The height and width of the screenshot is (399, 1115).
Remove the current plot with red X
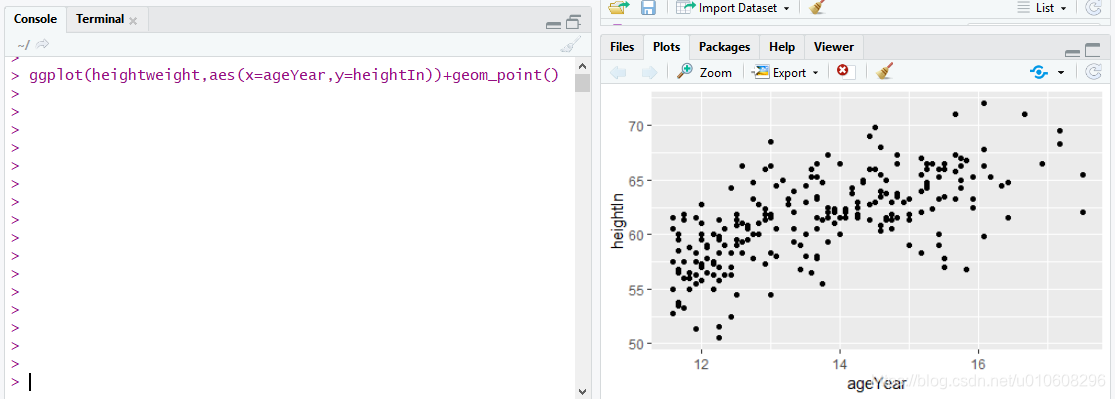tap(844, 71)
